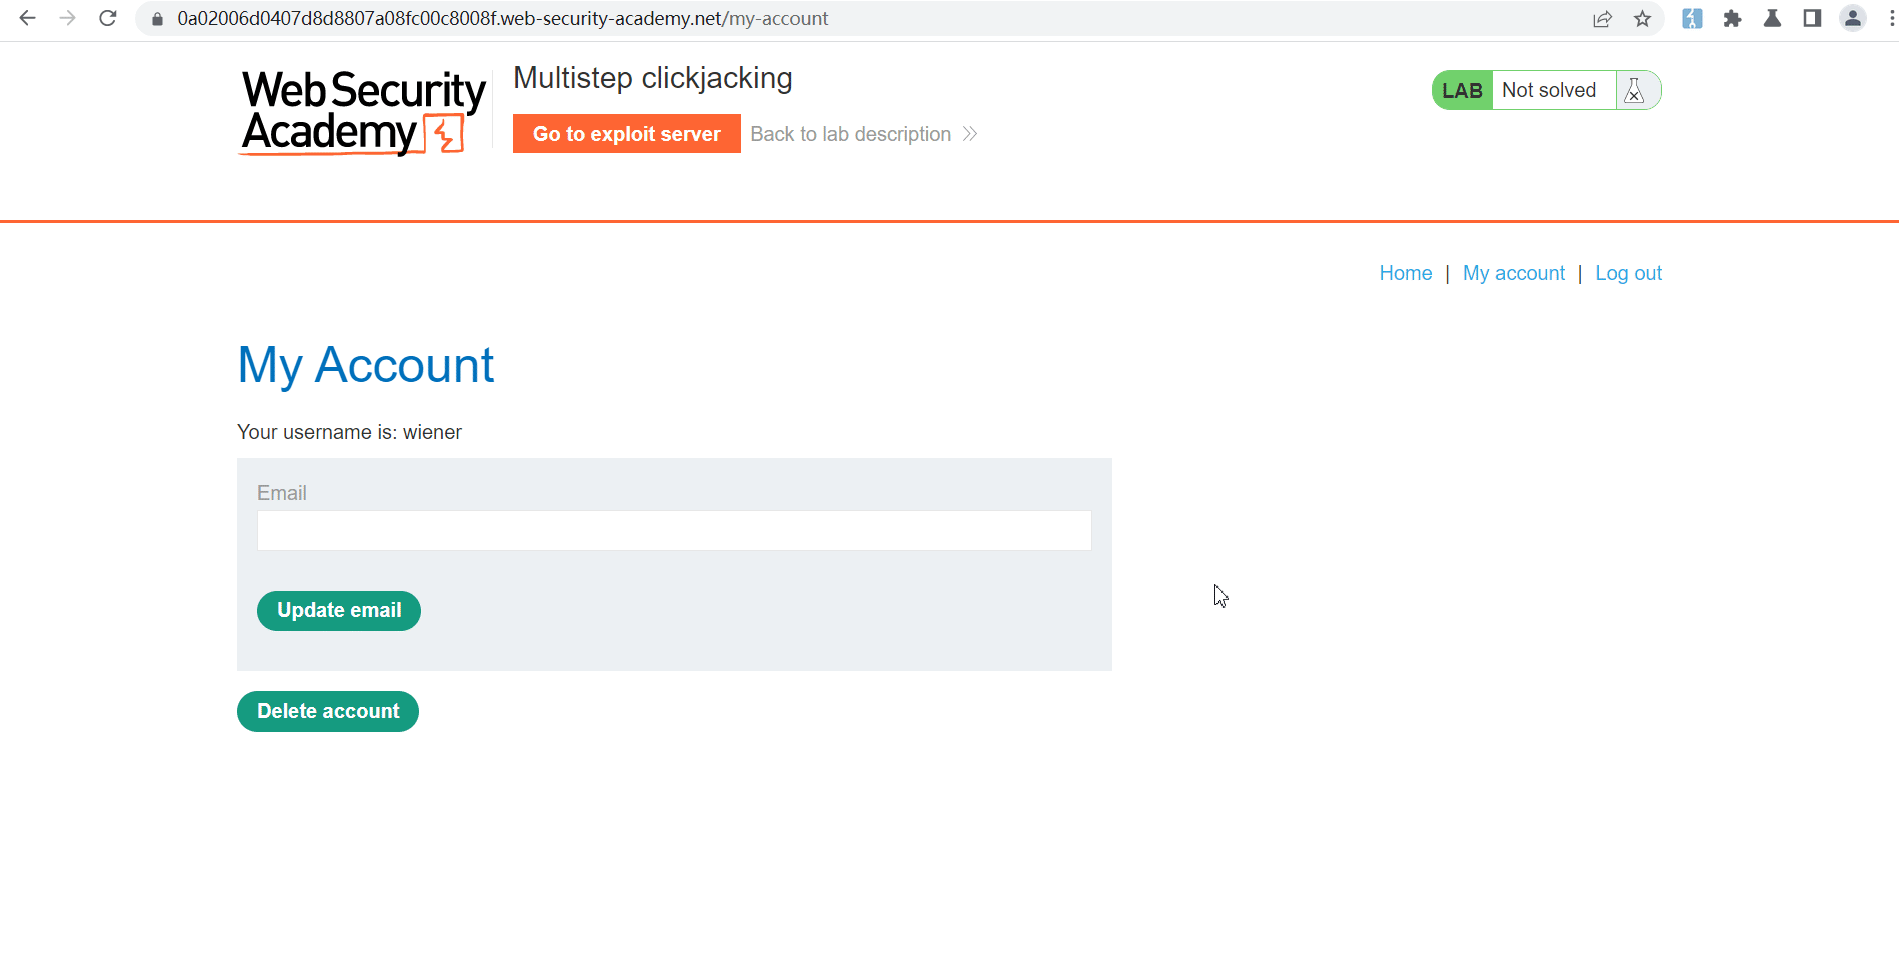Click the green LAB badge
1899x965 pixels.
coord(1462,90)
